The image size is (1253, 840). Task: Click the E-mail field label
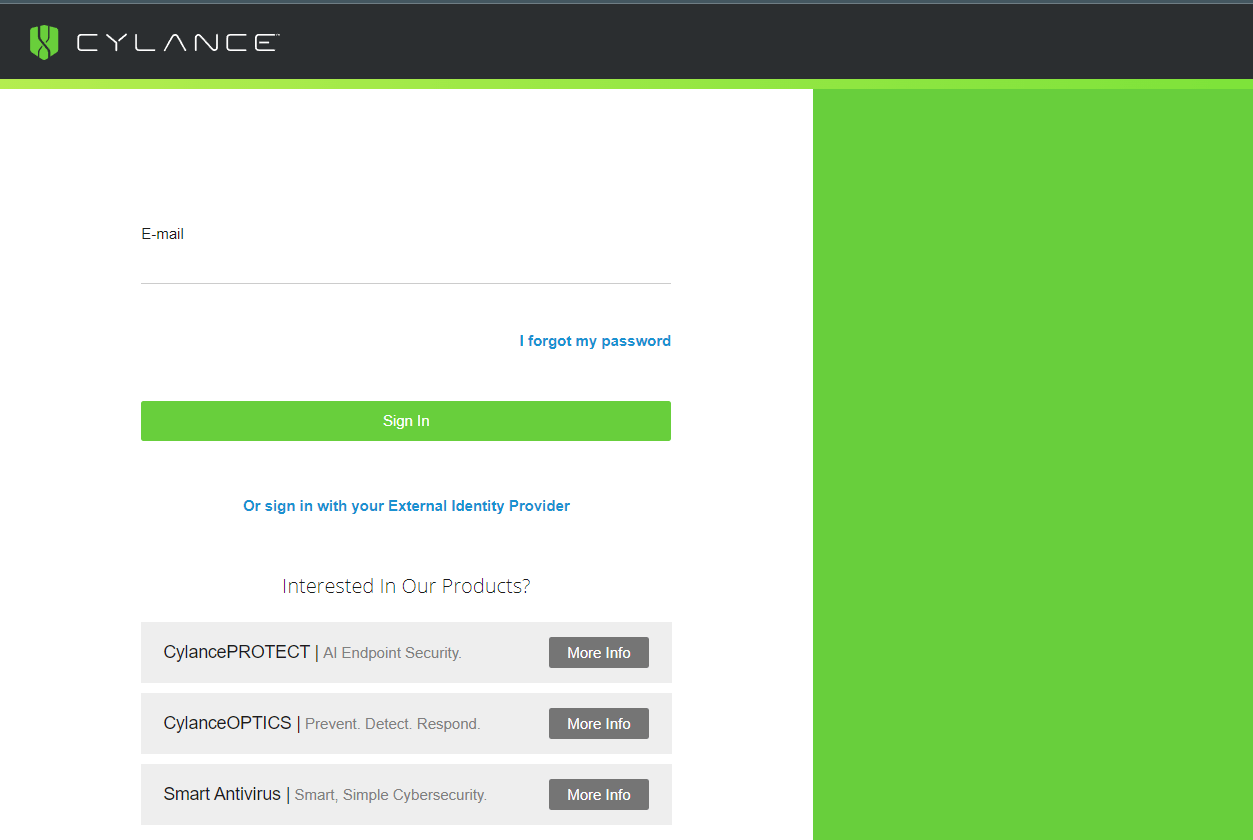[x=162, y=234]
